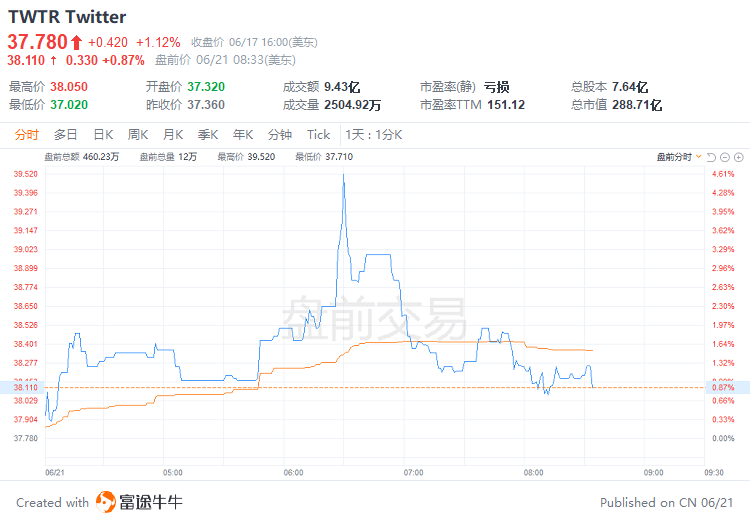Click the chart header 最低价 37.710
The height and width of the screenshot is (523, 750).
(x=324, y=157)
